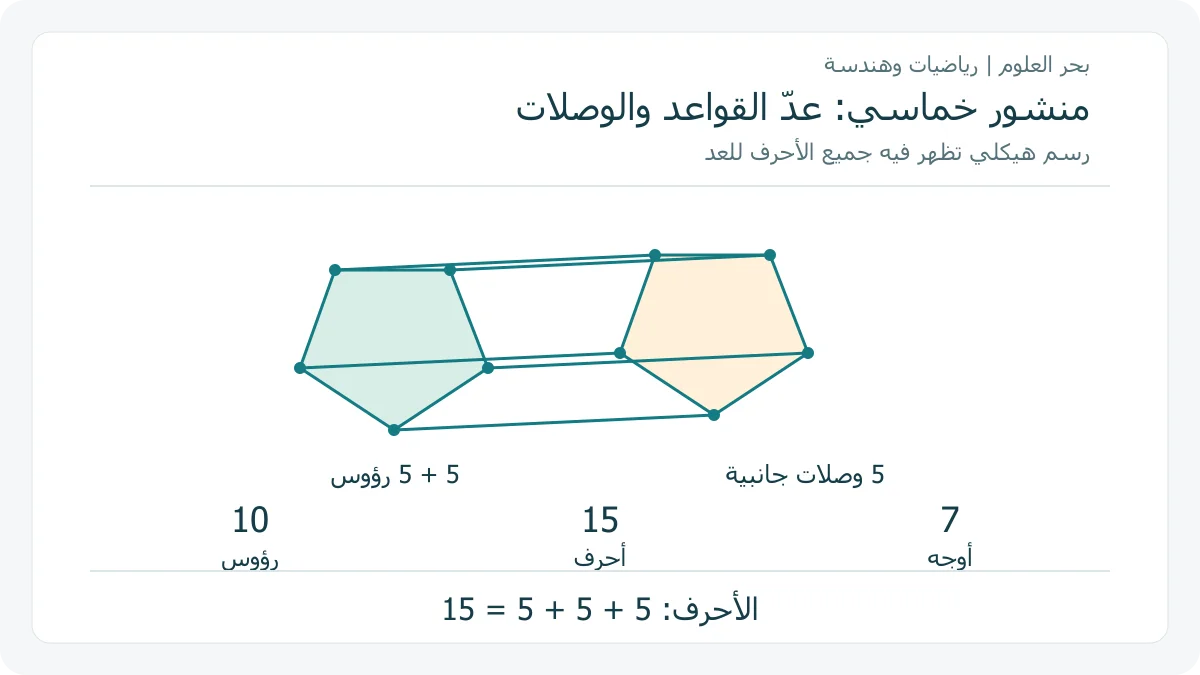Click the lower-right vertex of the green pentagon
The width and height of the screenshot is (1200, 675).
488,368
